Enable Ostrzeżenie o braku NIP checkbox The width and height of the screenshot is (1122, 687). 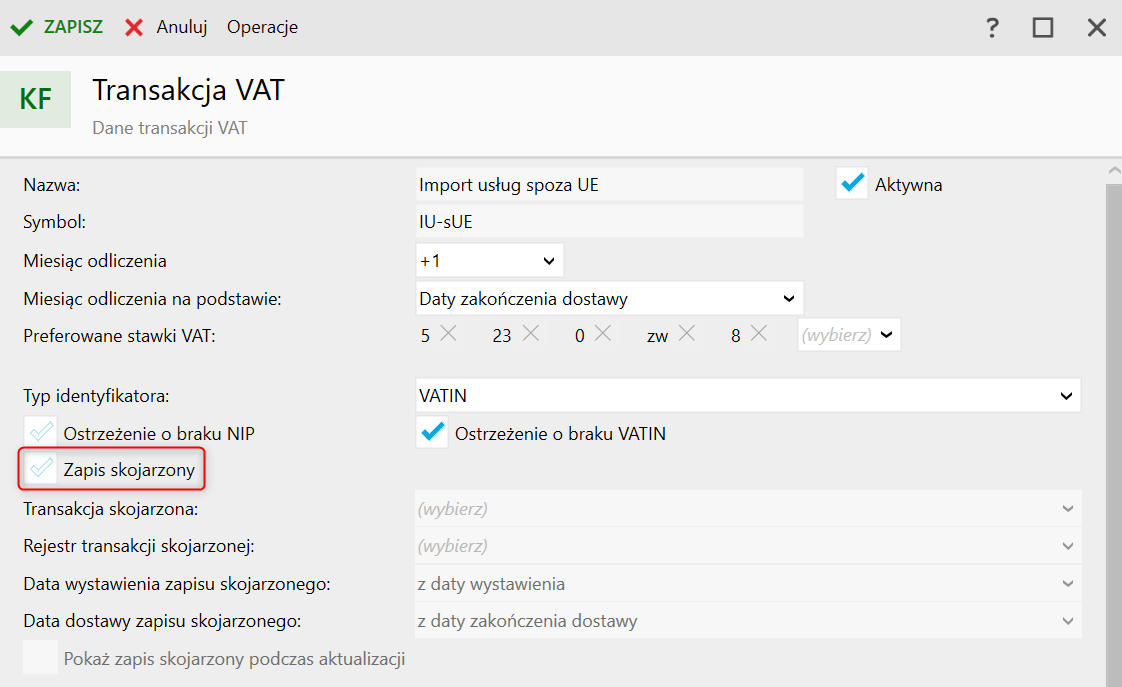click(41, 433)
